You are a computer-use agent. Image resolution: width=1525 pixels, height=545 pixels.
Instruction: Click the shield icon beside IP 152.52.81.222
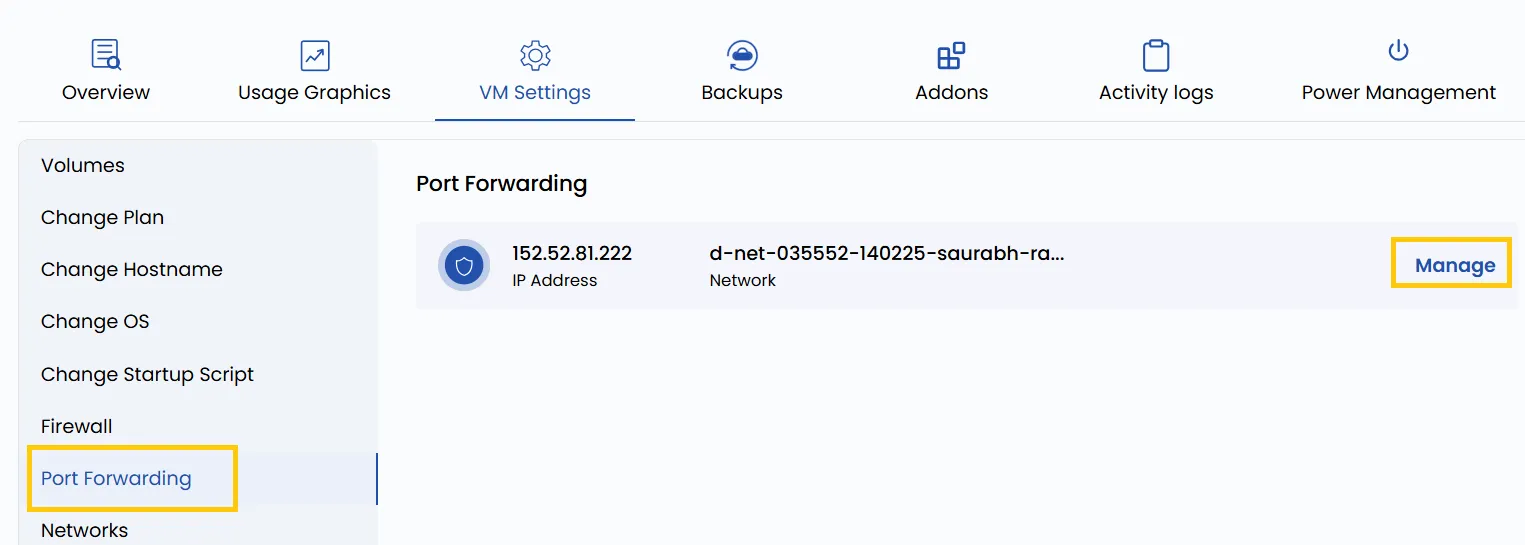464,265
